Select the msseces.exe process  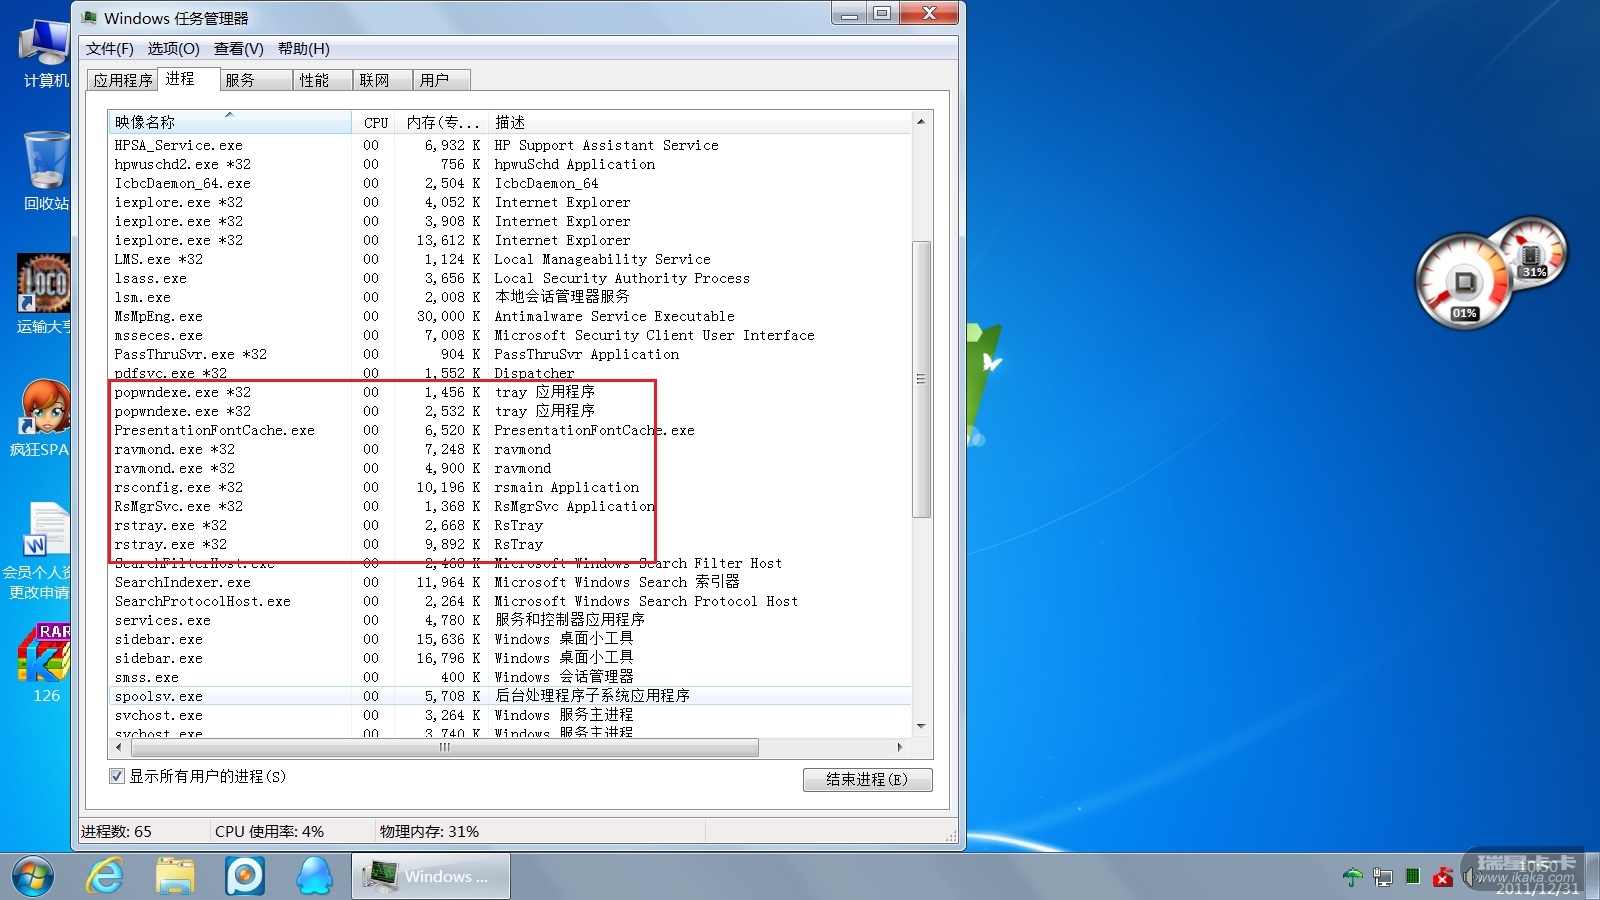tap(510, 335)
